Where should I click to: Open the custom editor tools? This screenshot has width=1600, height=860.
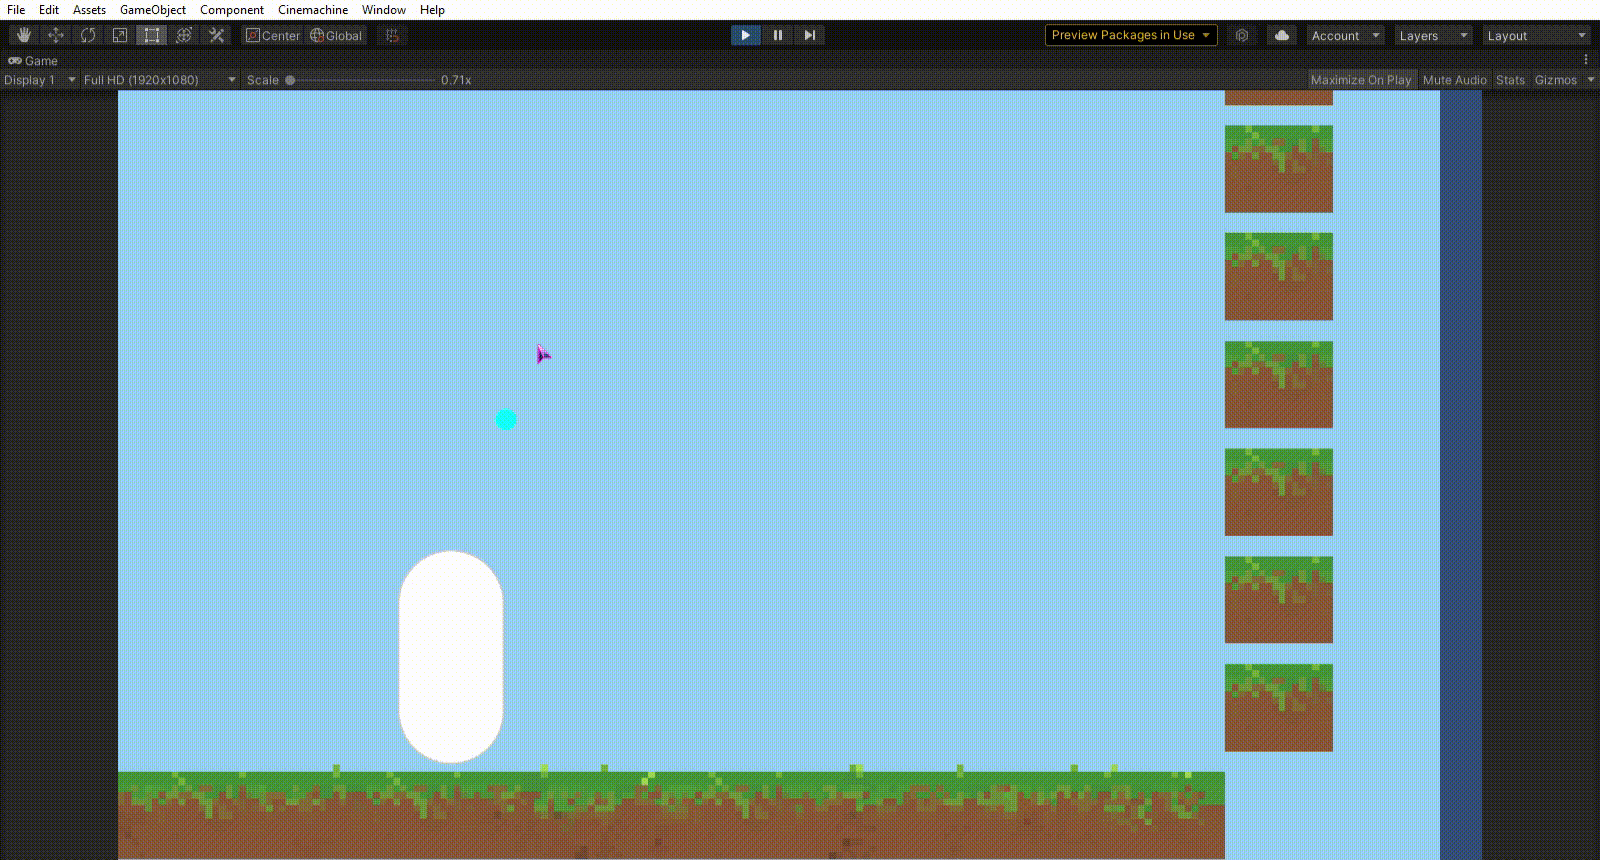(216, 35)
